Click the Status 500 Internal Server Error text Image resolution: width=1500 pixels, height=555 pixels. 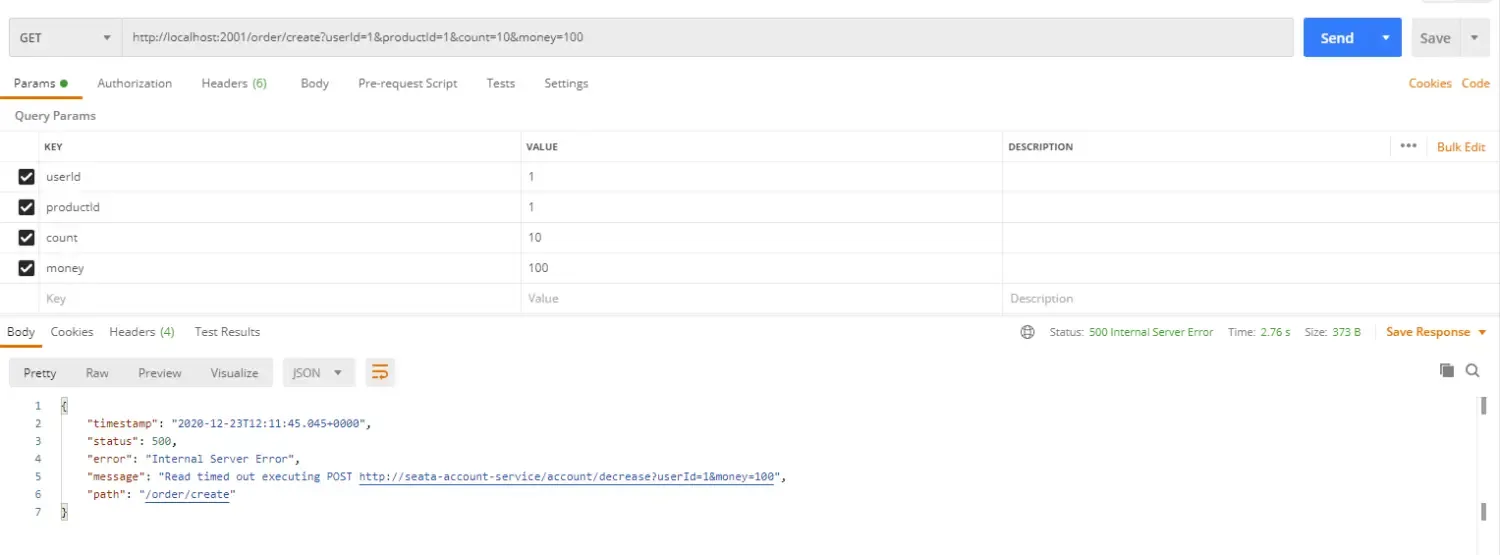1131,332
